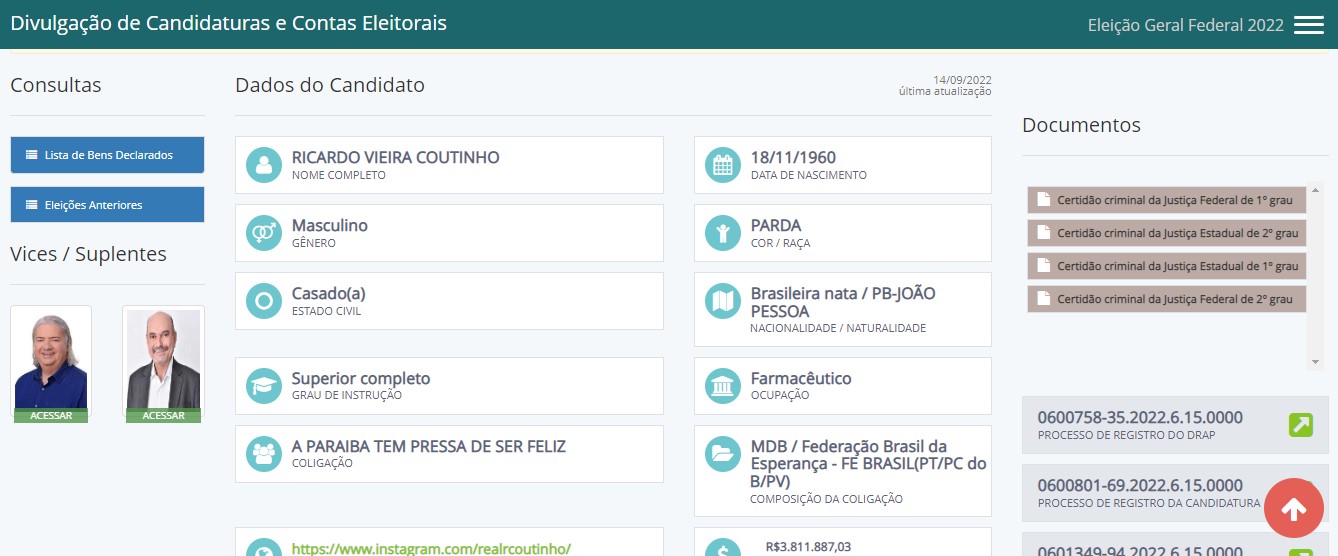
Task: Click the group icon beside coalition name
Action: tap(264, 454)
